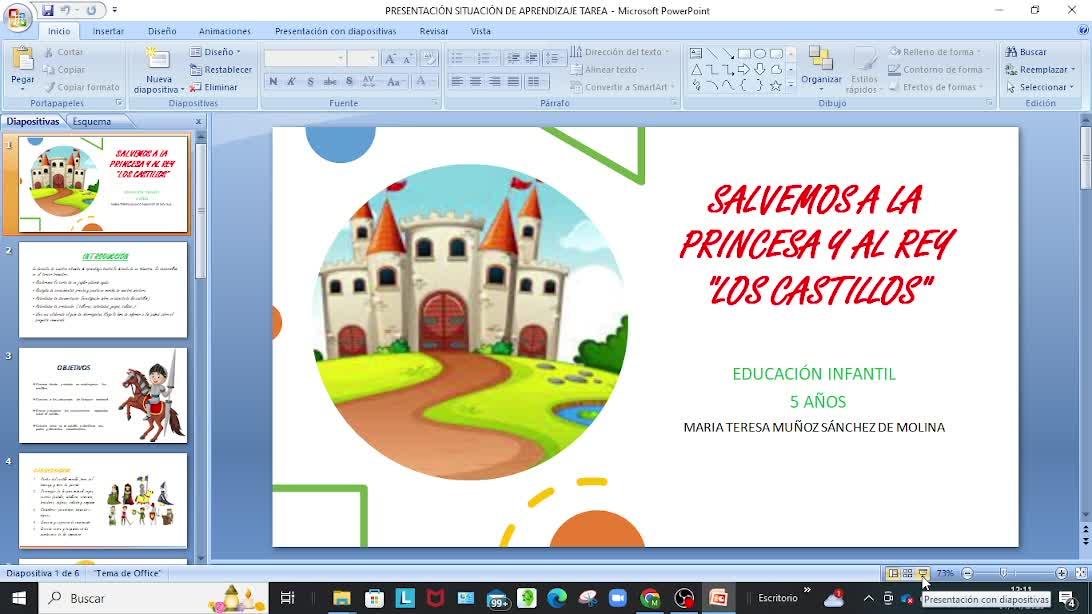
Task: Toggle center text alignment
Action: click(476, 82)
